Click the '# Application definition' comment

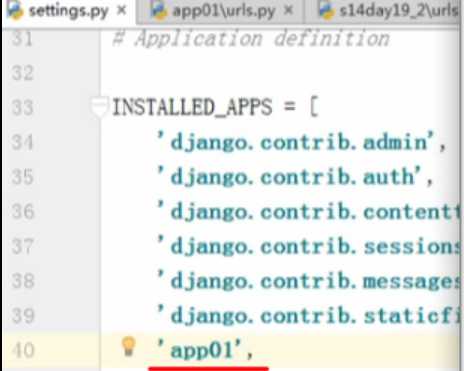(x=251, y=39)
